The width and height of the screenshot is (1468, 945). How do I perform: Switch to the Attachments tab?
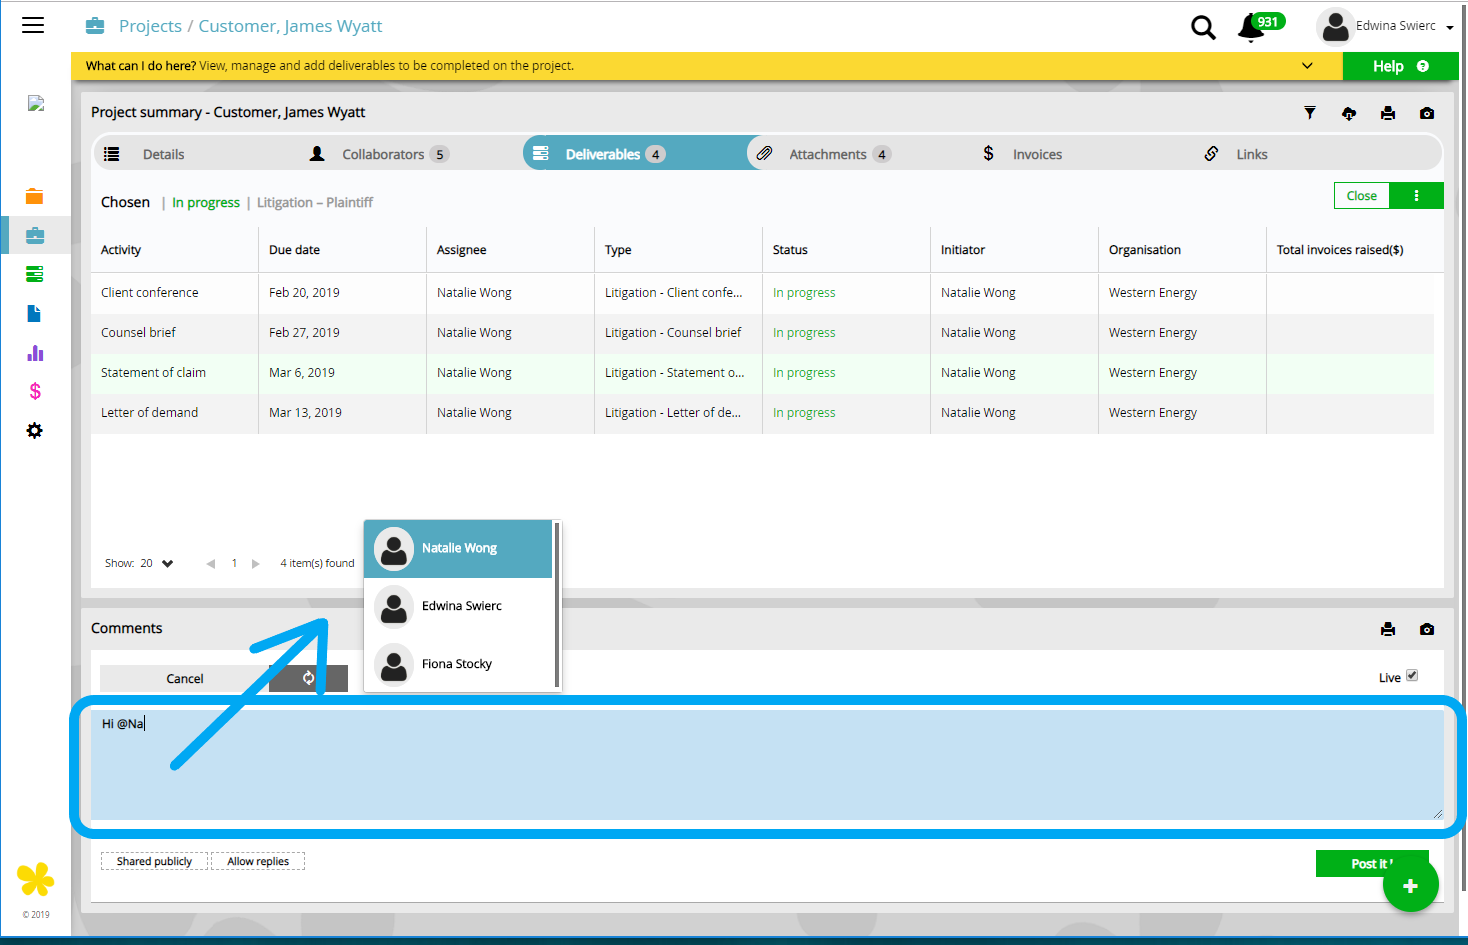tap(827, 154)
